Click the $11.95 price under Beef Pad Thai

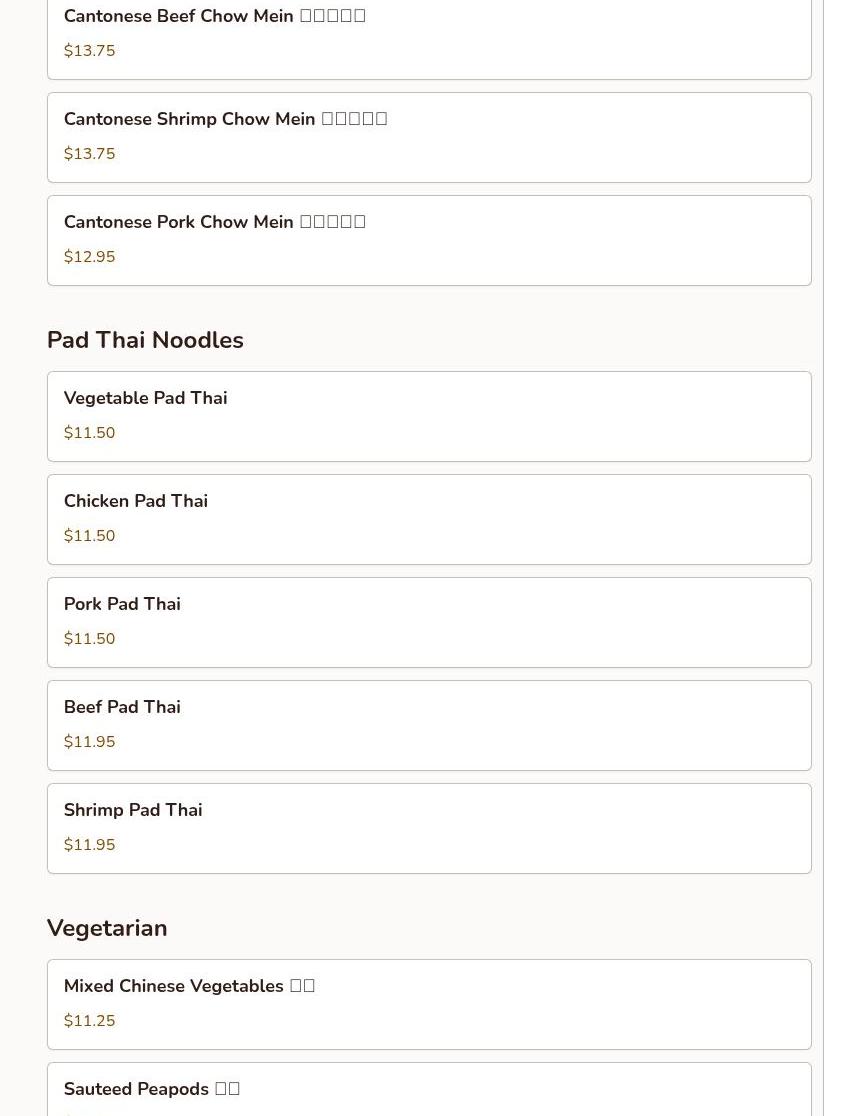tap(89, 742)
